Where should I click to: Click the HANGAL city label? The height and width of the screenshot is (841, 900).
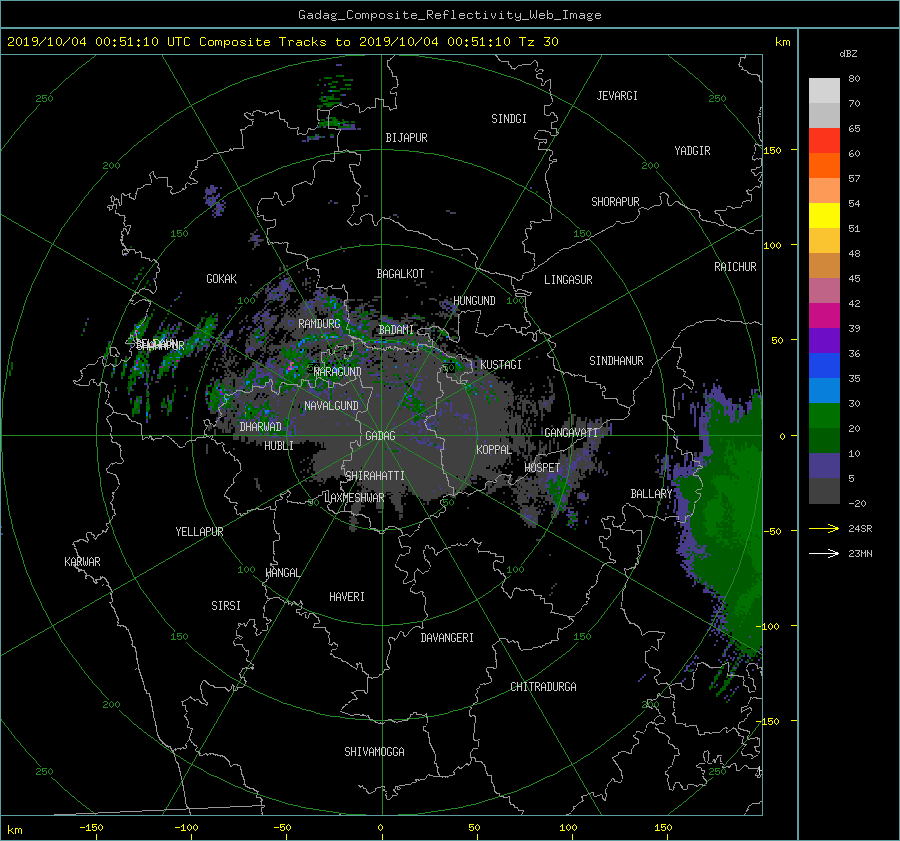click(x=283, y=572)
